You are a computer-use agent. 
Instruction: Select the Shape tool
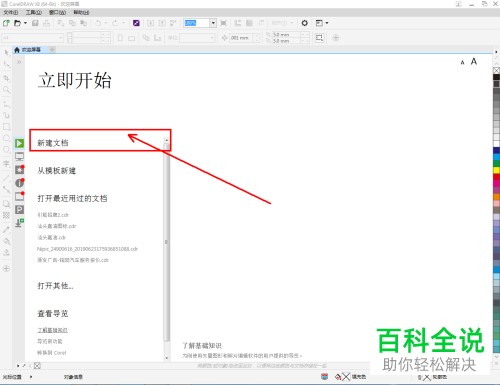[6, 64]
